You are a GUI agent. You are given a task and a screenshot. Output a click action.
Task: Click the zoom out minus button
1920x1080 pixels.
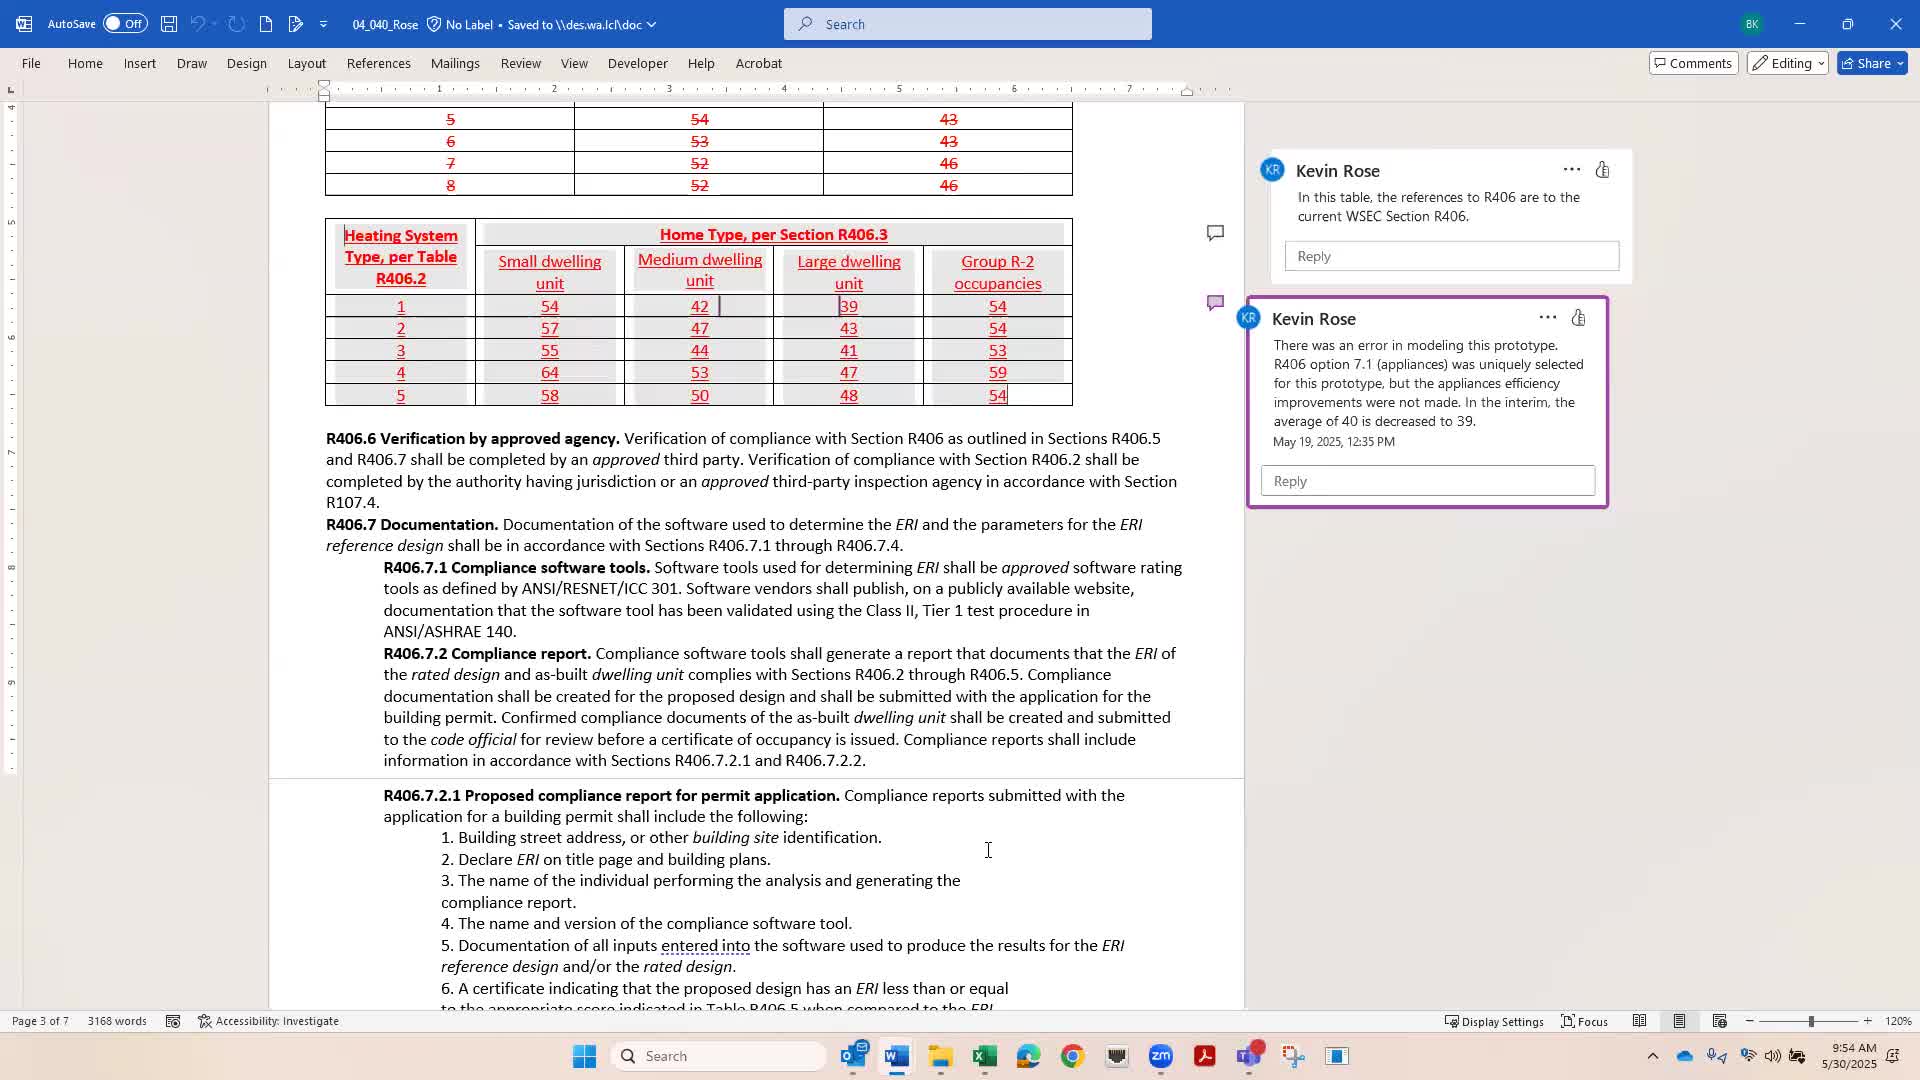point(1750,1021)
